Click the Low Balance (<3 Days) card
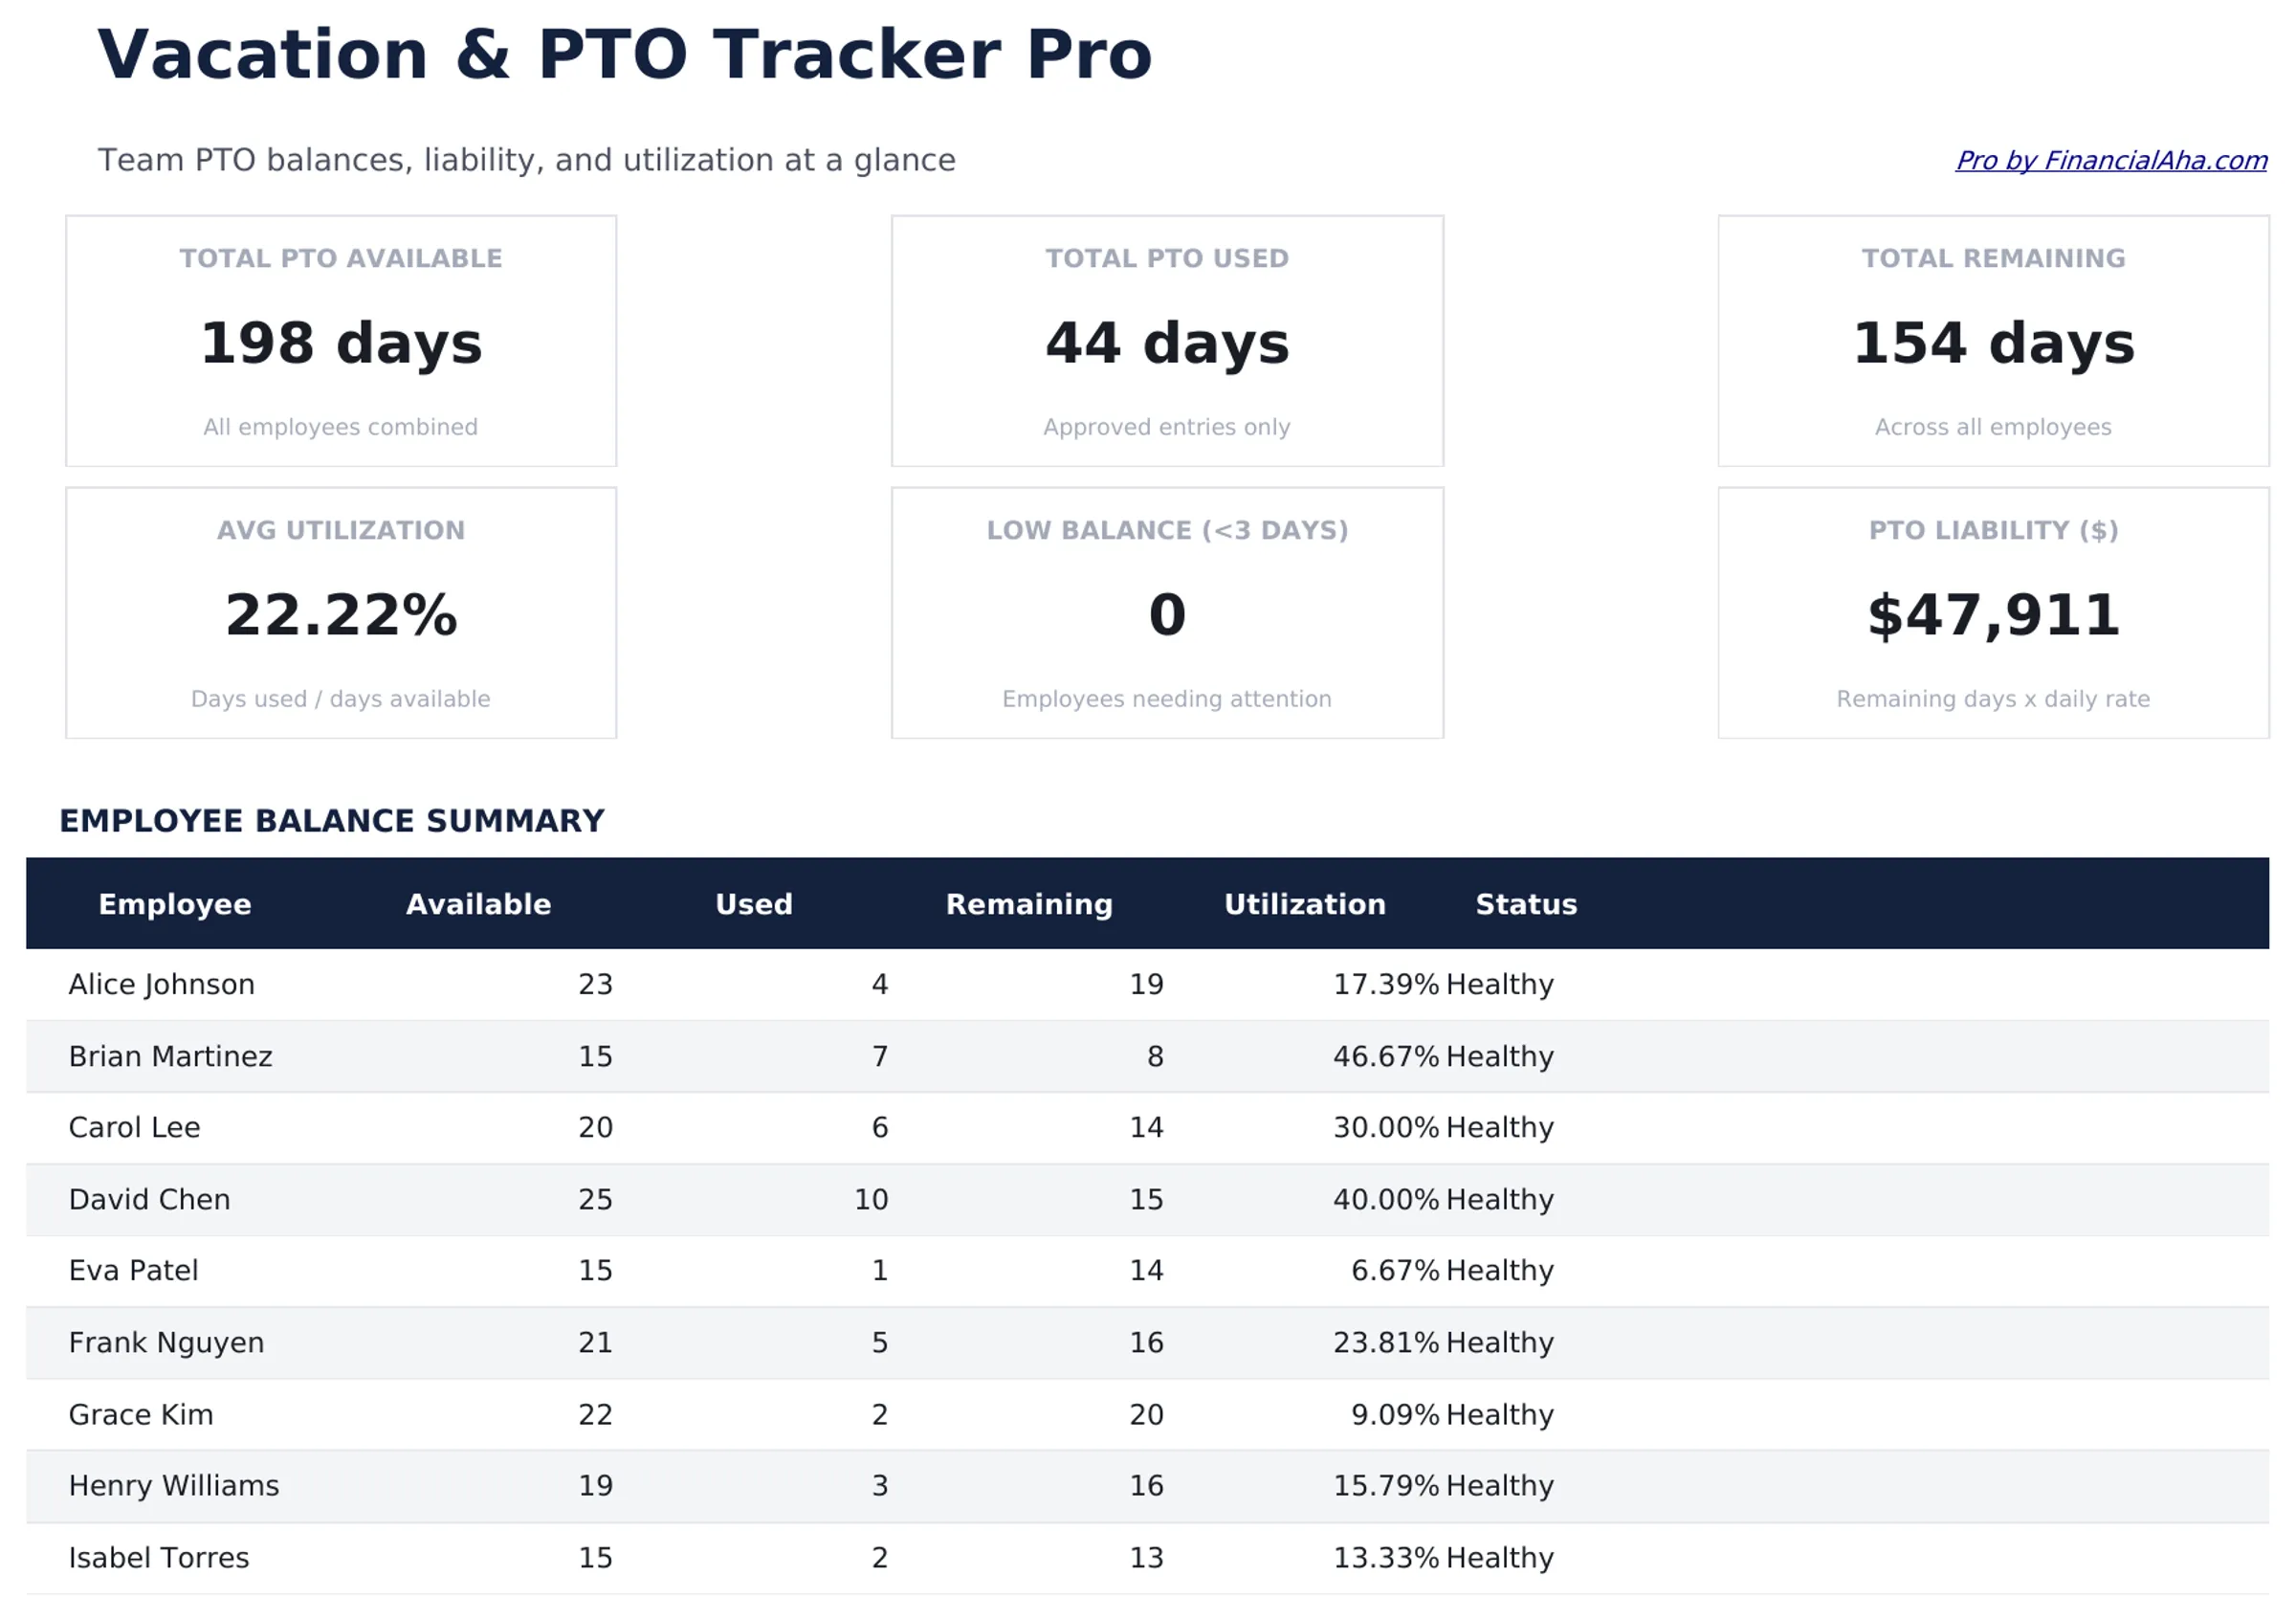The width and height of the screenshot is (2296, 1620). tap(1166, 612)
